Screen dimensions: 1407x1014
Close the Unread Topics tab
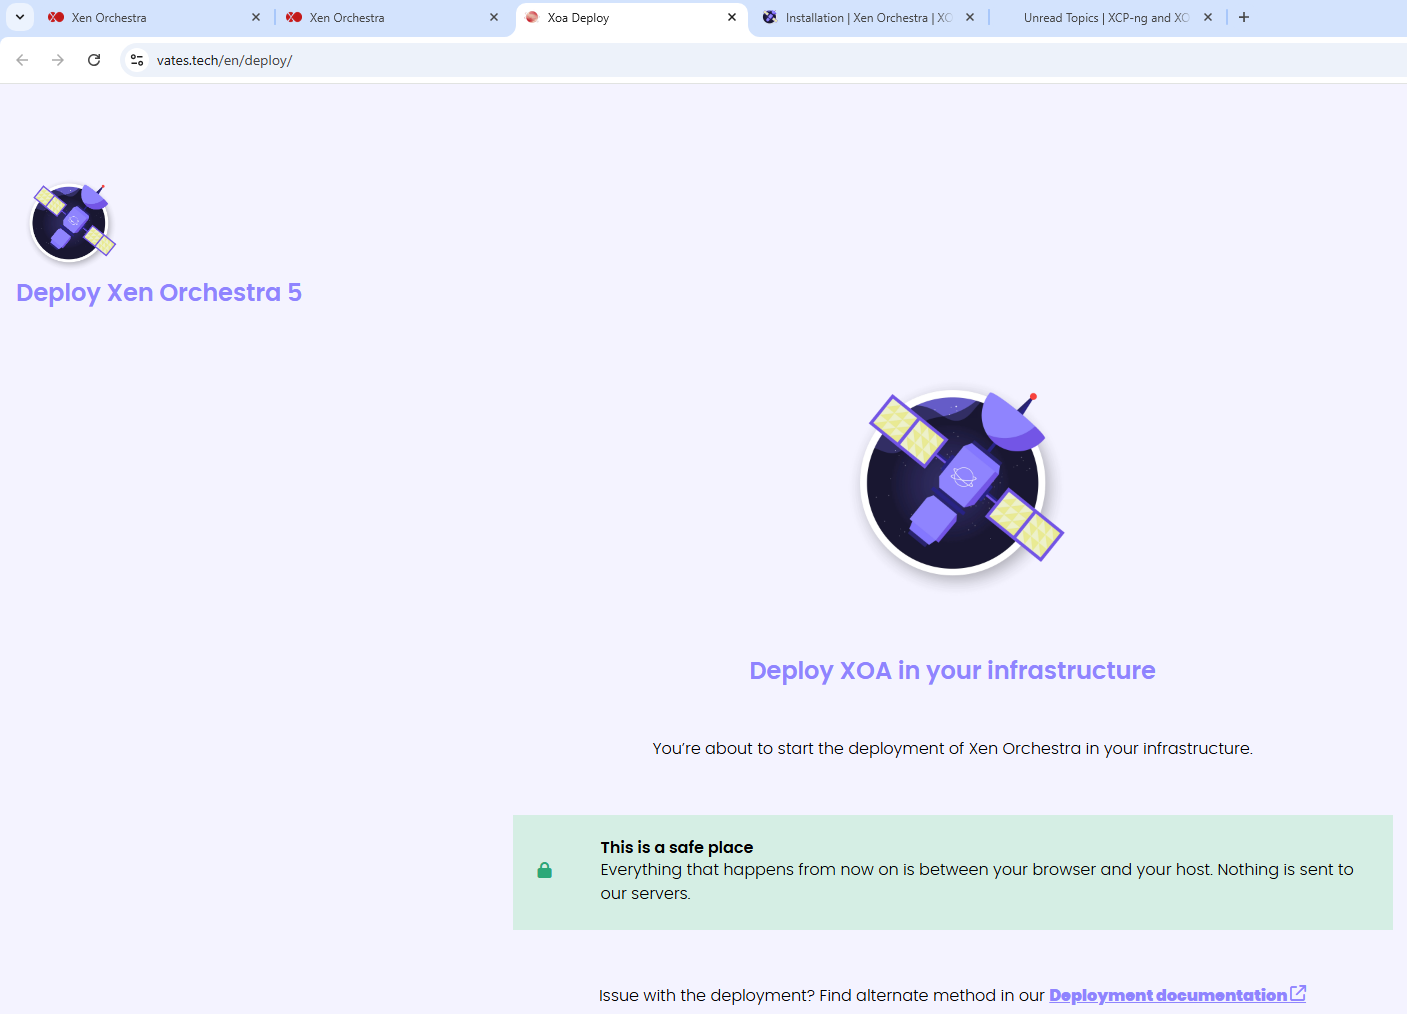click(x=1208, y=17)
